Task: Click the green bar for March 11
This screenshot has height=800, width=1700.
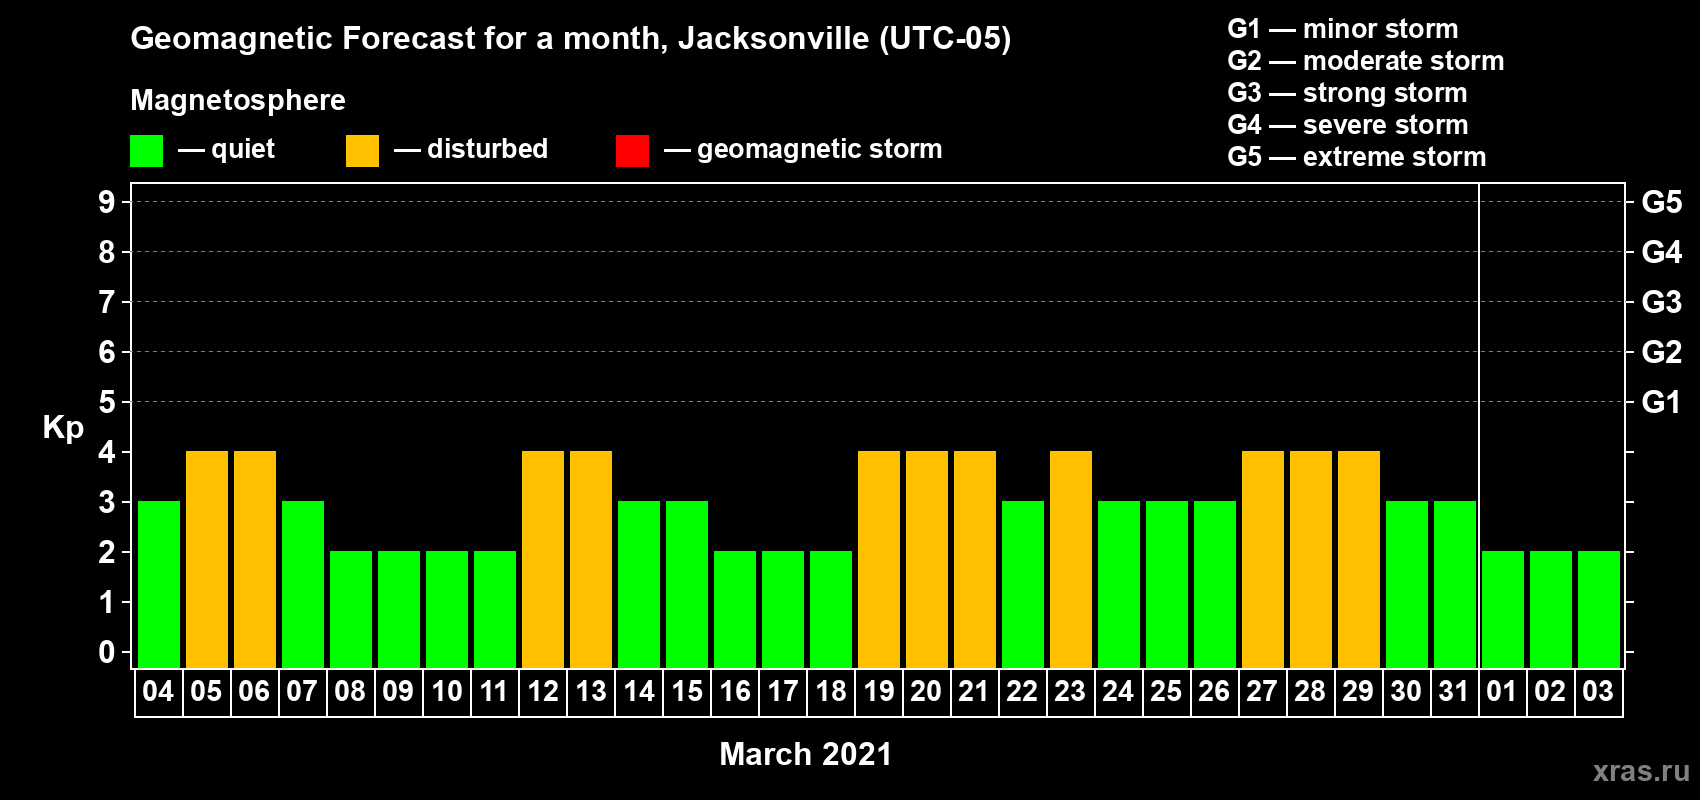Action: (x=495, y=609)
